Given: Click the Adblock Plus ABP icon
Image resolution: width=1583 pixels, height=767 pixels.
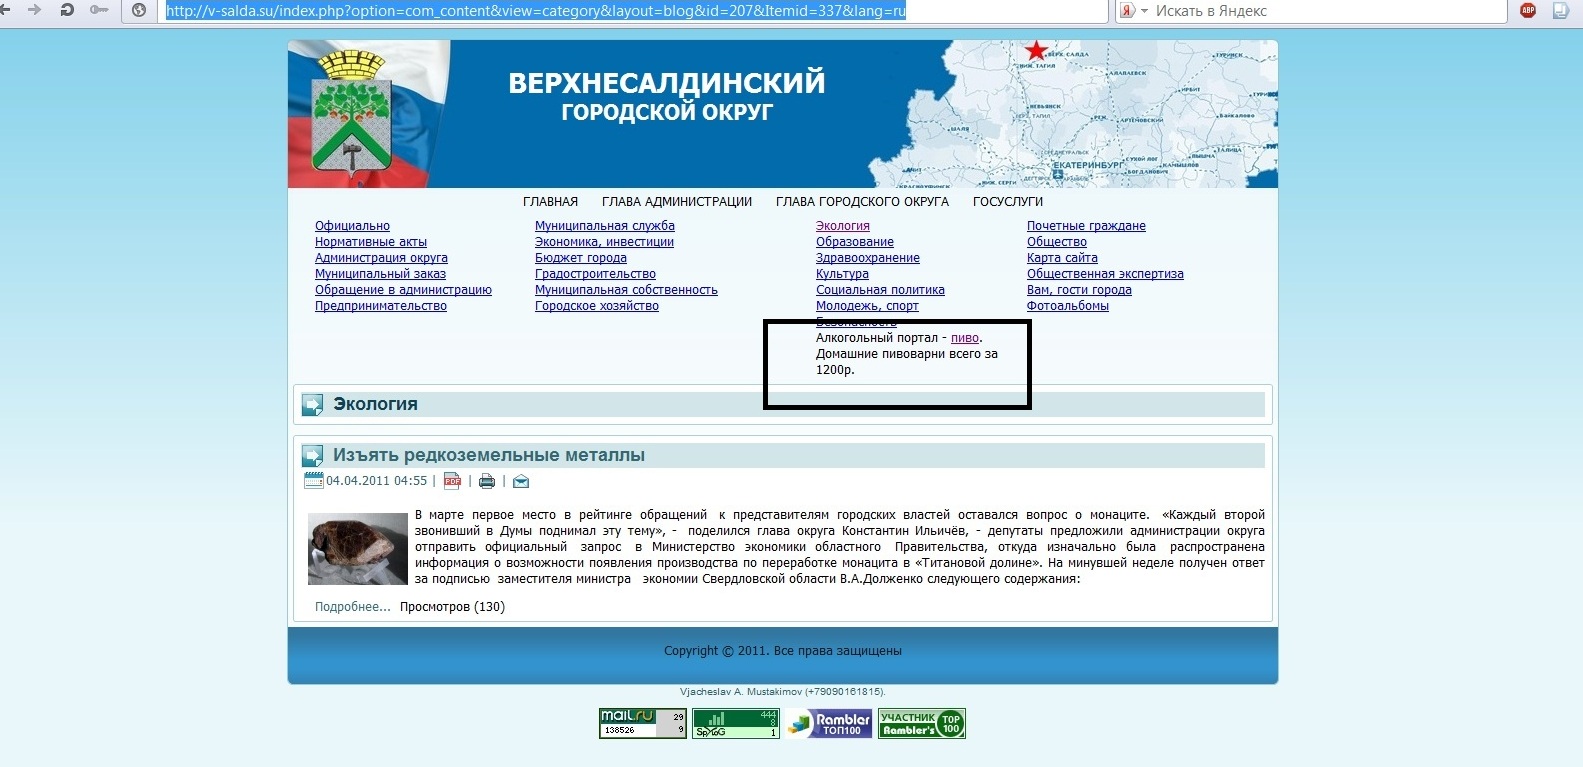Looking at the screenshot, I should click(1527, 10).
